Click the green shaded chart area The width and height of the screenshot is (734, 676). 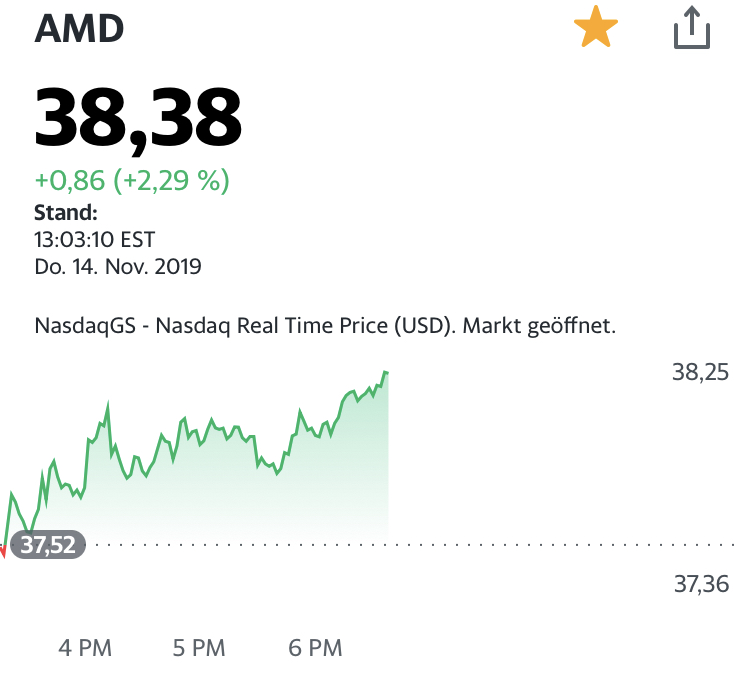click(250, 490)
